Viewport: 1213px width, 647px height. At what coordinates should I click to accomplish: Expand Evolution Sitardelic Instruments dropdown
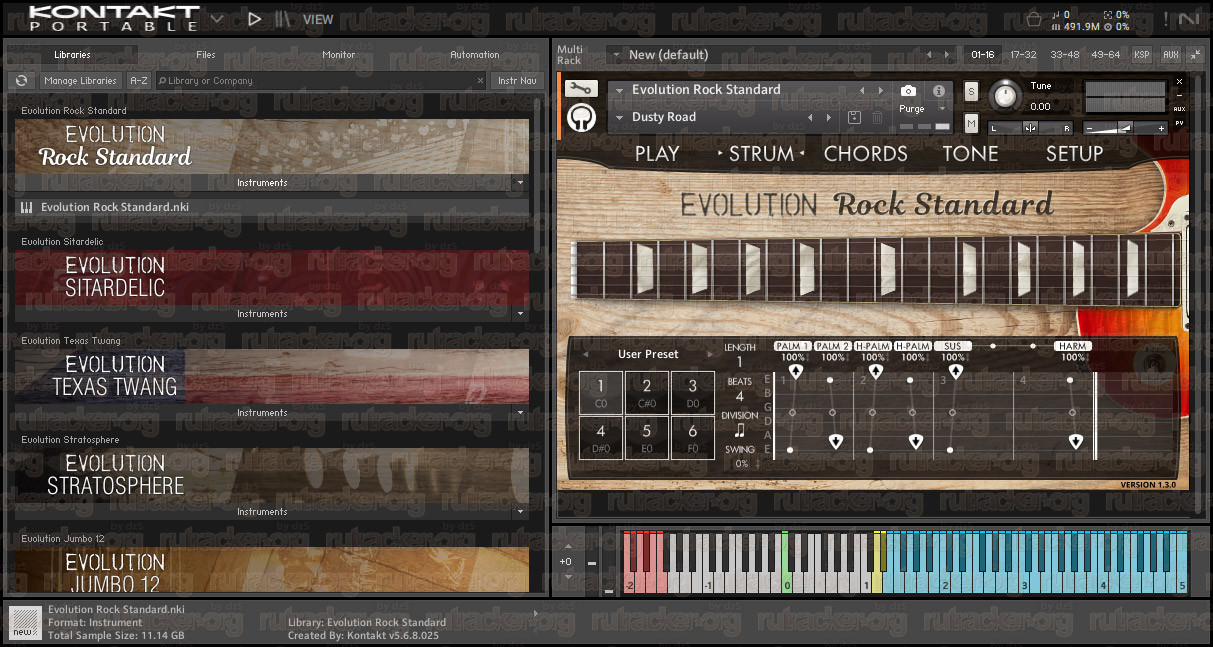point(519,314)
